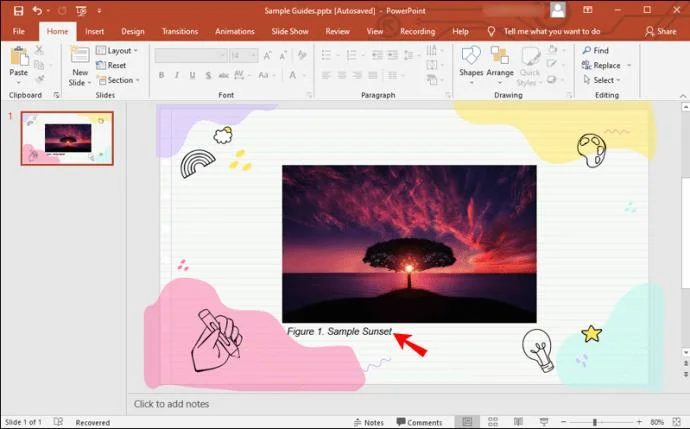
Task: Click the Reset slide button
Action: 111,65
